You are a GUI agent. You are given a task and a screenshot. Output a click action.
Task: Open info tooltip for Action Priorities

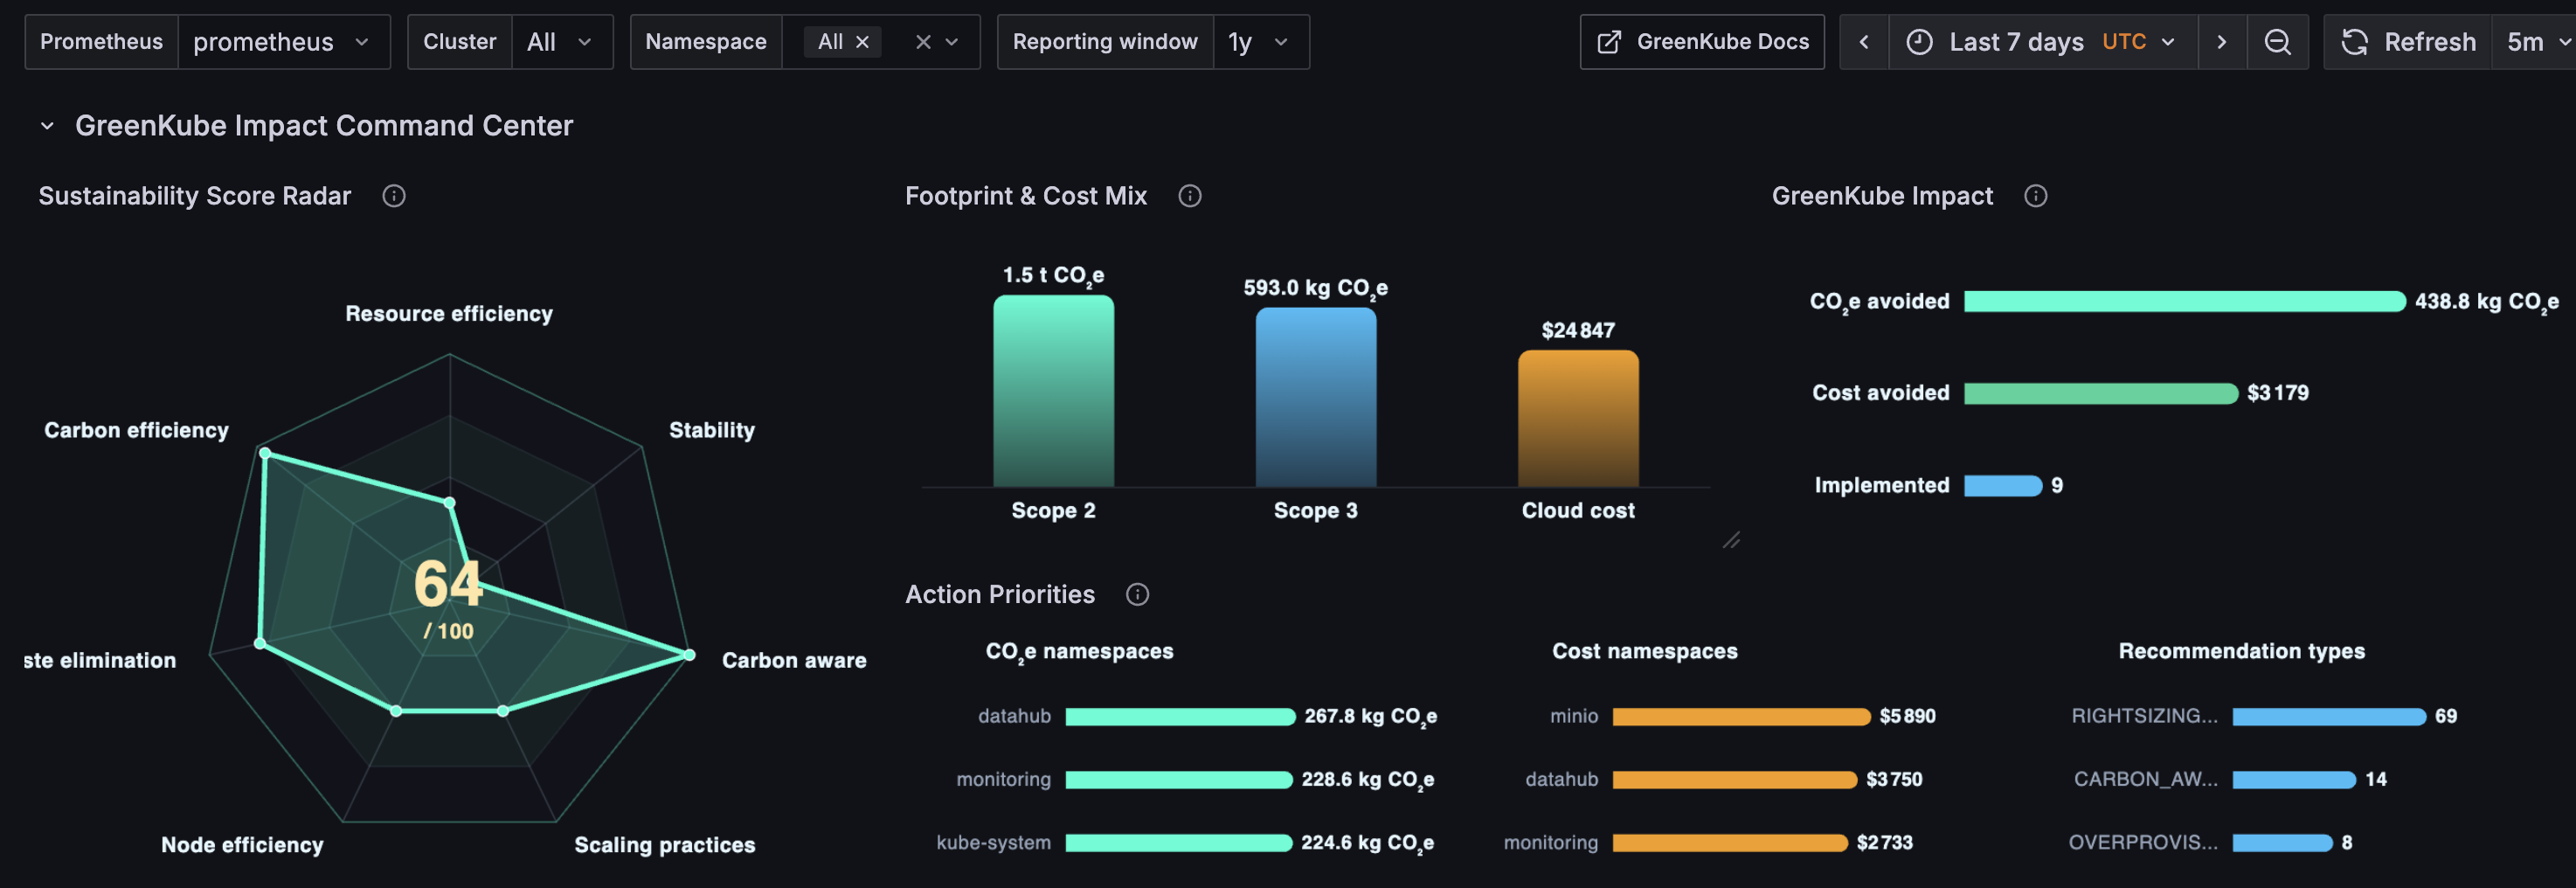[1138, 595]
